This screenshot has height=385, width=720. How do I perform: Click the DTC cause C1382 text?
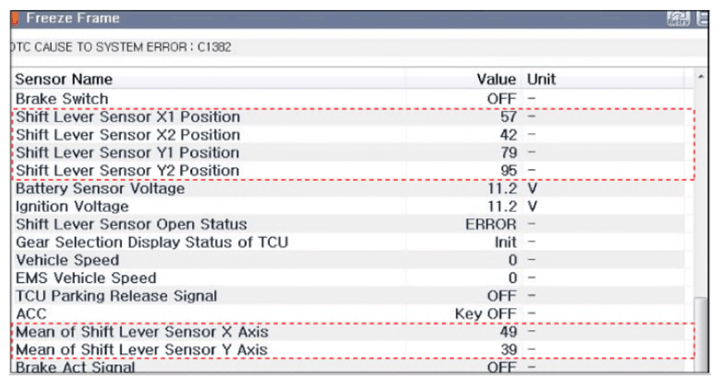pos(121,47)
